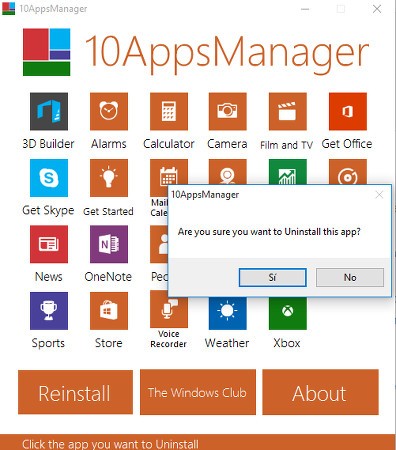Click the People tile
The width and height of the screenshot is (396, 450).
(159, 244)
